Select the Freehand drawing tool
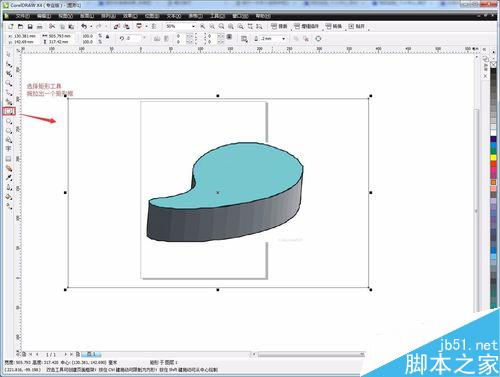Viewport: 500px width, 377px height. pos(9,92)
